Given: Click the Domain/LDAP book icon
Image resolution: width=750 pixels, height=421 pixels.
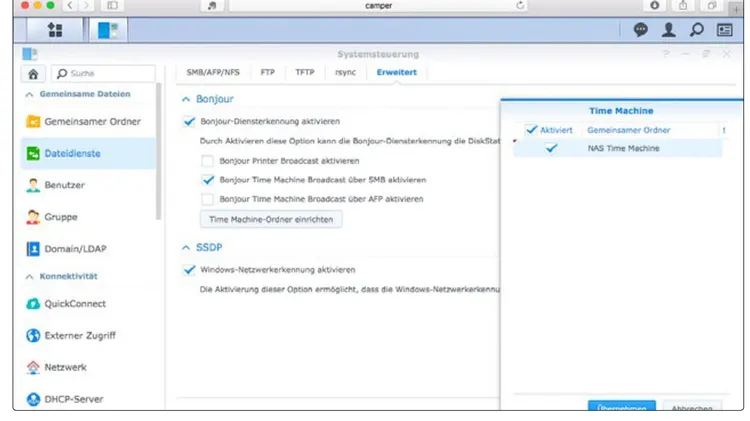Looking at the screenshot, I should click(x=33, y=249).
